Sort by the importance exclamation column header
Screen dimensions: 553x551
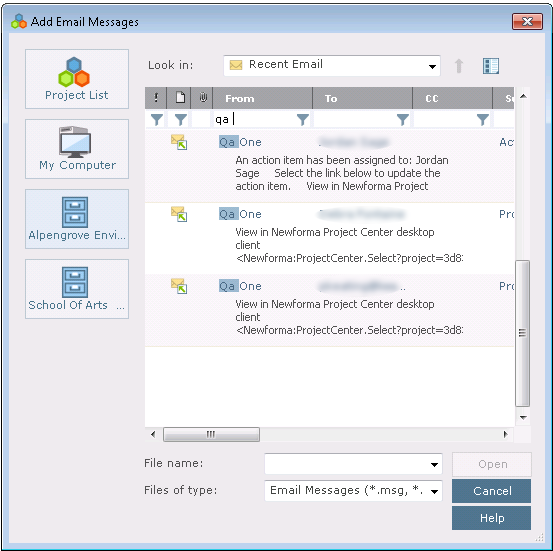click(x=156, y=98)
